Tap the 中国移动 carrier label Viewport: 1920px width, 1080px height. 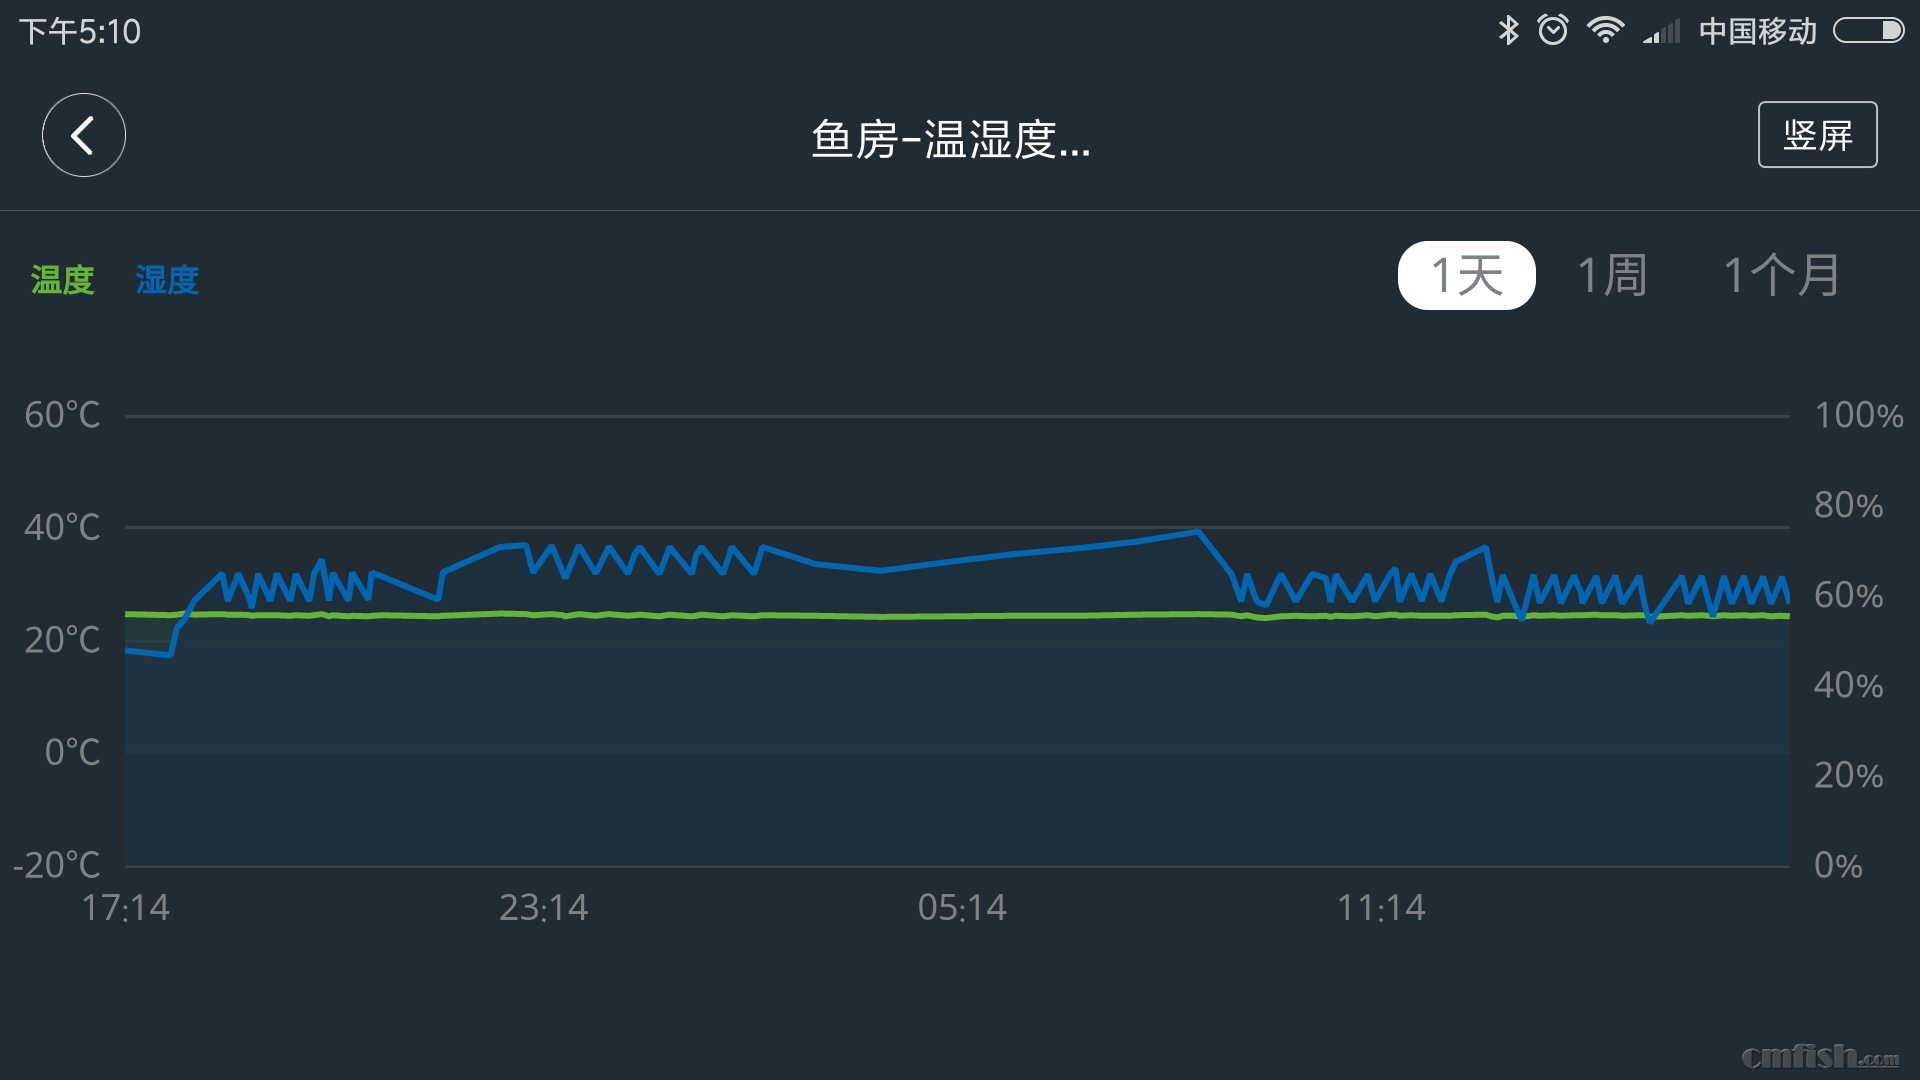tap(1757, 32)
